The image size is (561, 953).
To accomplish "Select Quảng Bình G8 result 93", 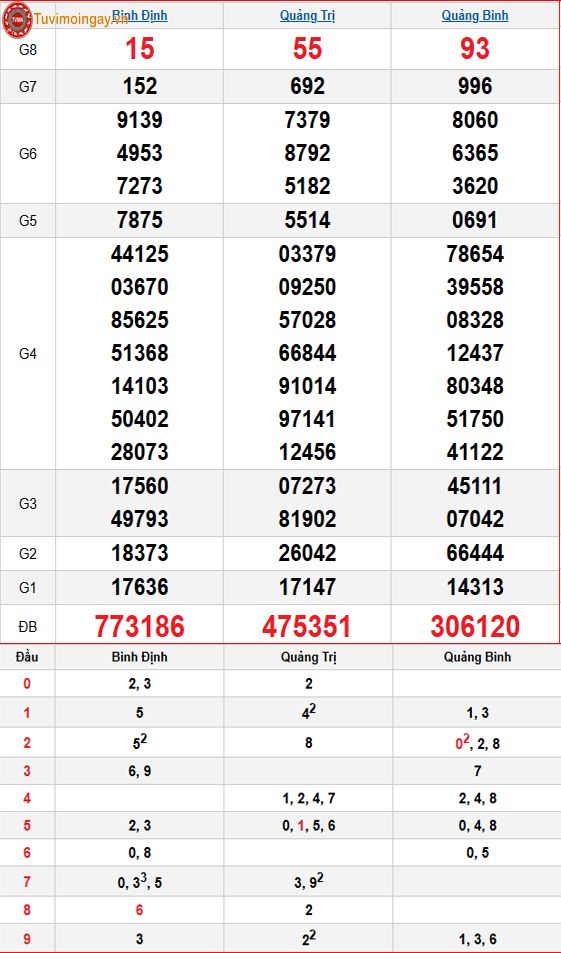I will click(x=475, y=49).
